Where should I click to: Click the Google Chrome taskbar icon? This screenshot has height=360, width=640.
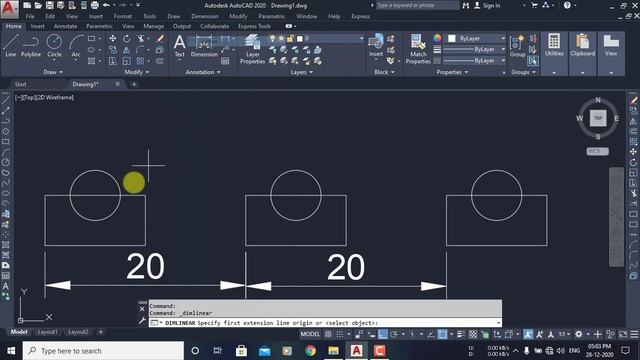click(310, 351)
